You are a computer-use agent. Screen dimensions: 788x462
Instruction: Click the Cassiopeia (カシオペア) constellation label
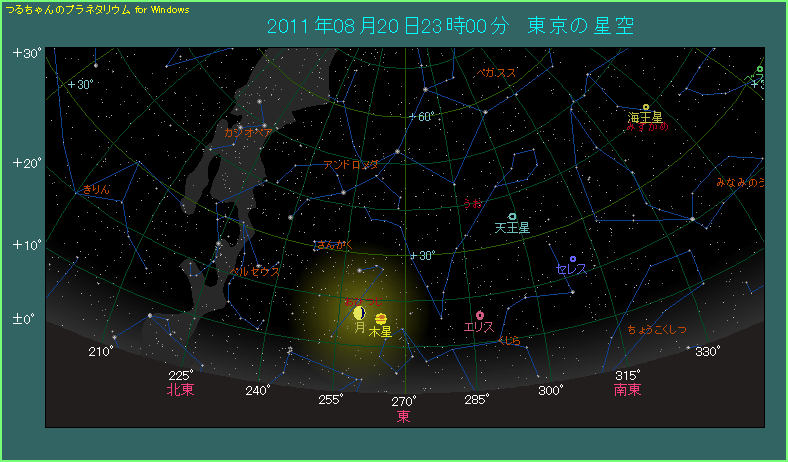248,132
